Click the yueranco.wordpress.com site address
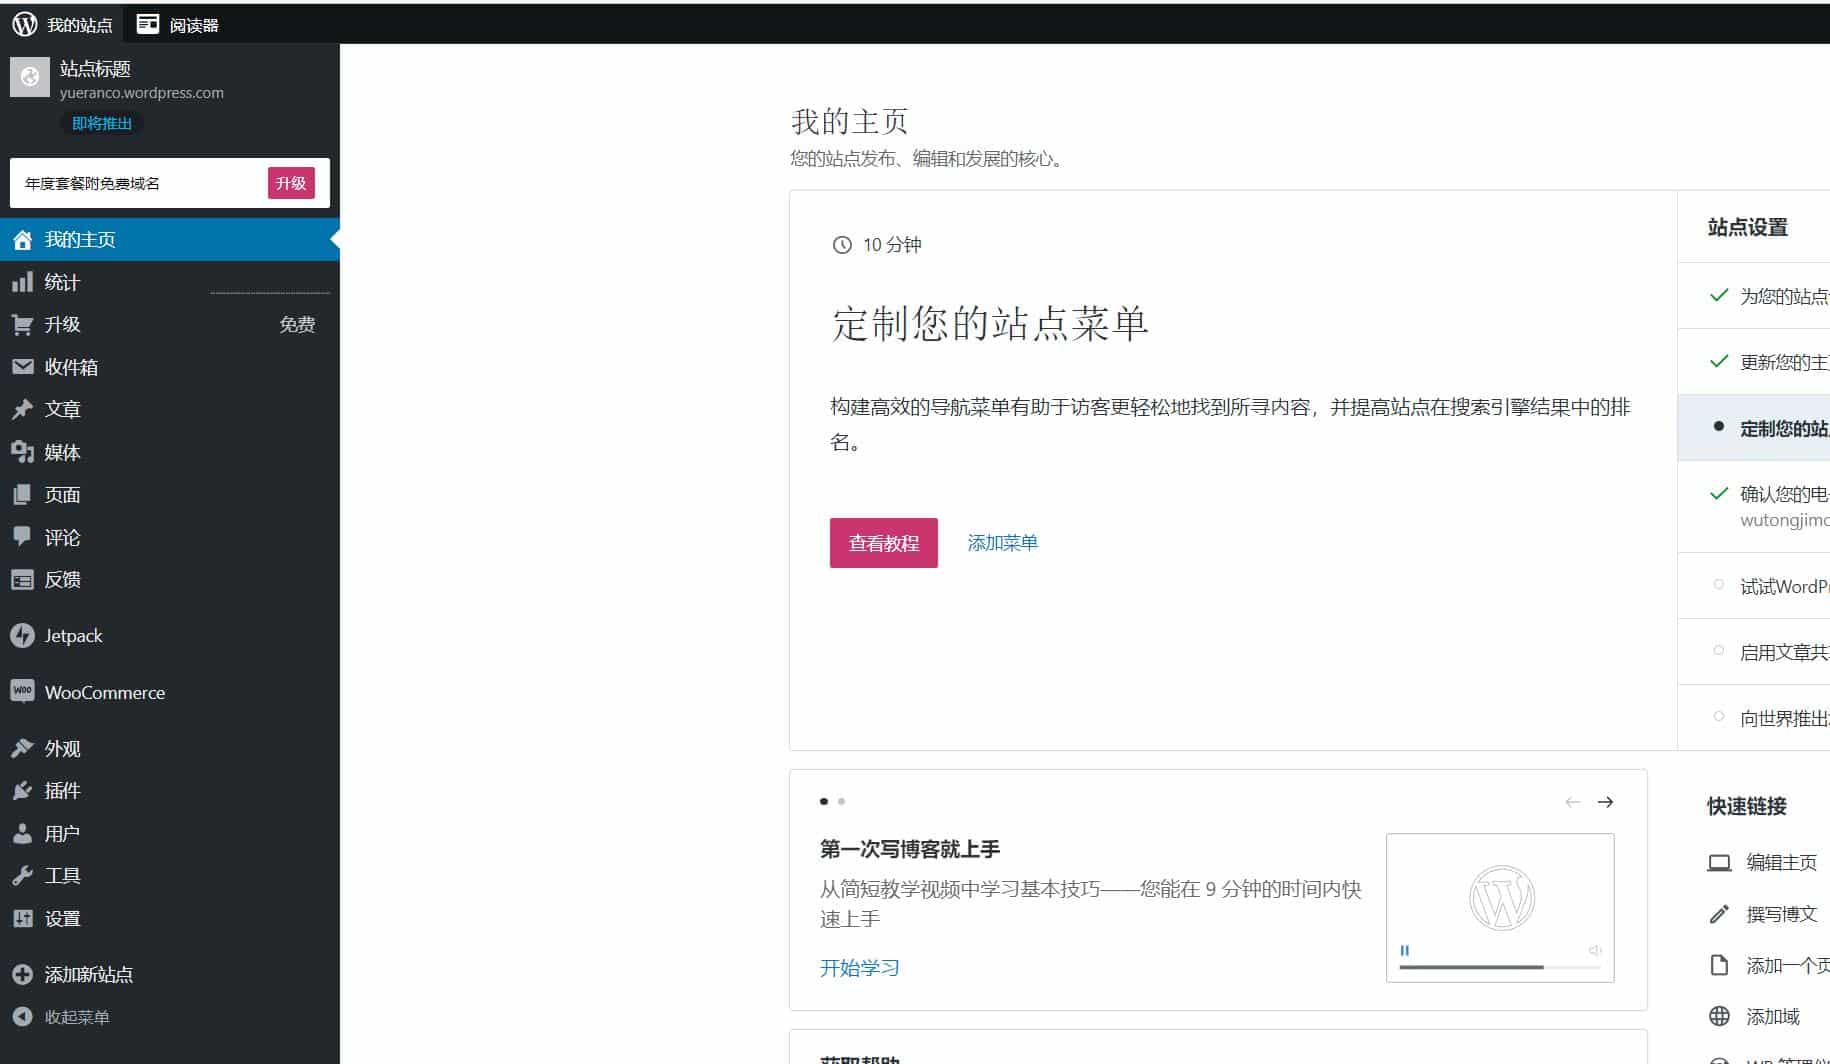The image size is (1830, 1064). click(142, 93)
